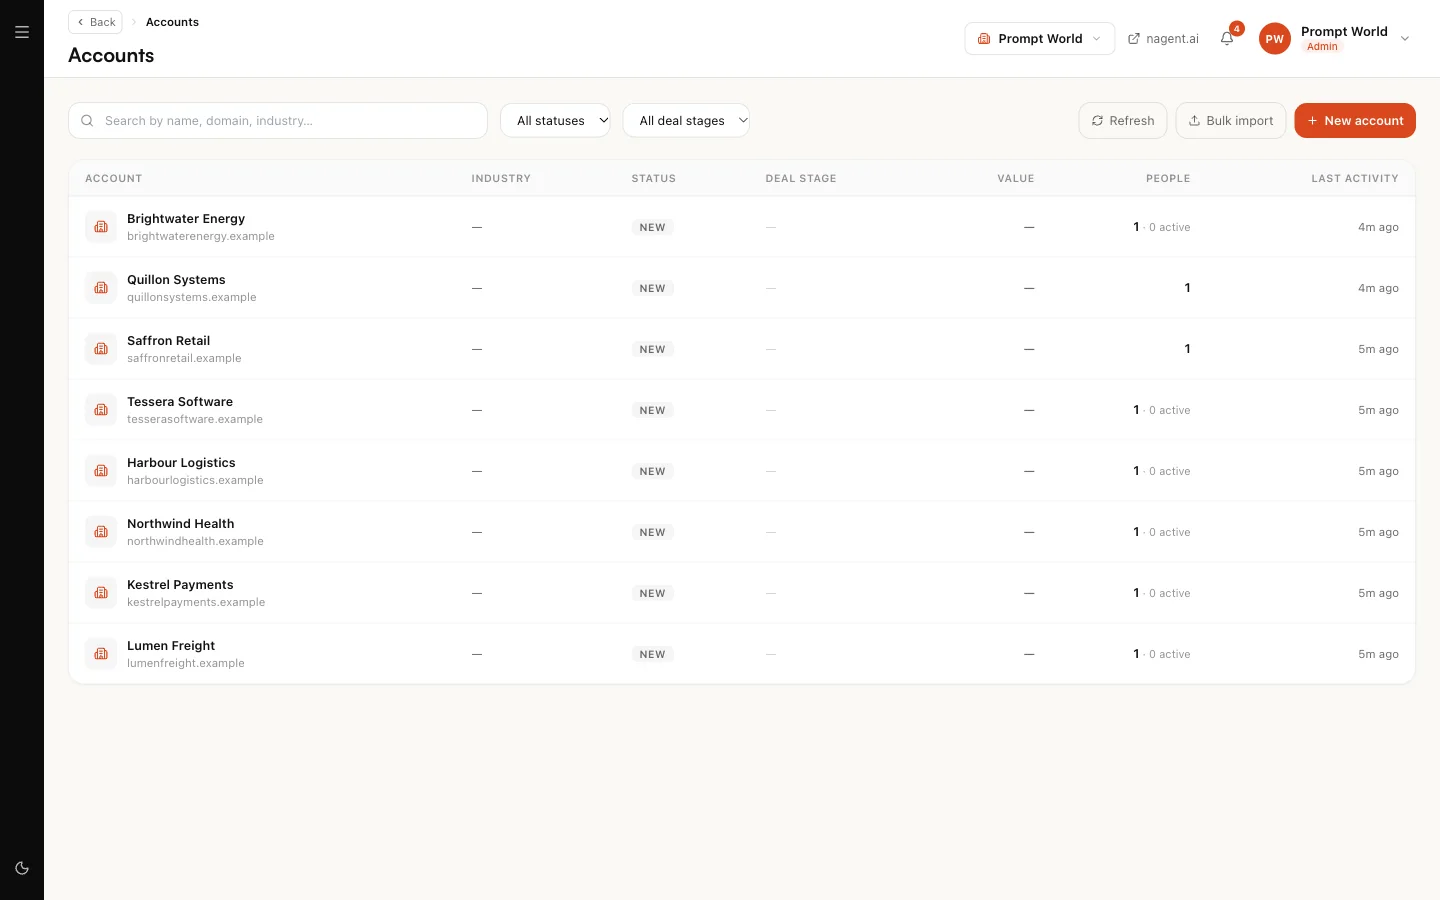Open the Northwind Health account name
This screenshot has height=900, width=1440.
(x=181, y=524)
